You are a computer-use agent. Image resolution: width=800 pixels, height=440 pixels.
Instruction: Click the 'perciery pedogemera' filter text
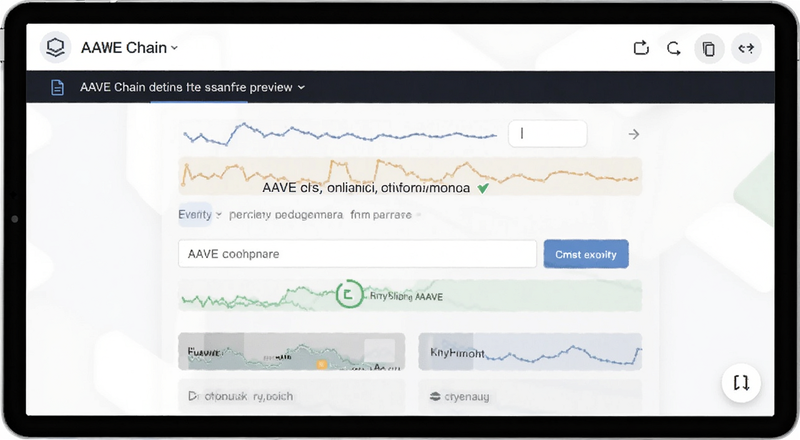tap(286, 215)
